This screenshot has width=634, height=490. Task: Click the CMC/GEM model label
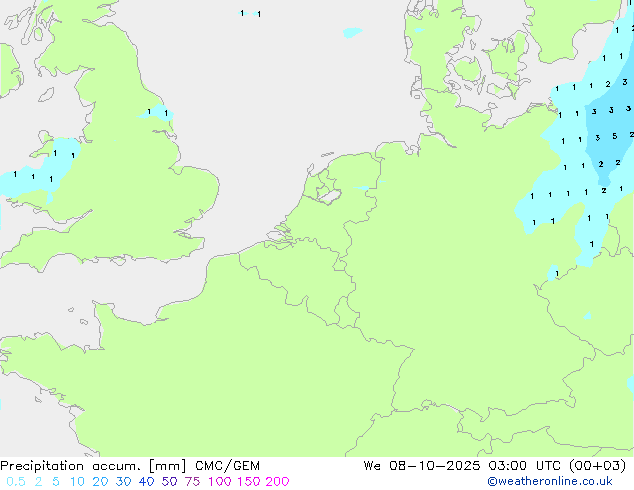click(227, 466)
